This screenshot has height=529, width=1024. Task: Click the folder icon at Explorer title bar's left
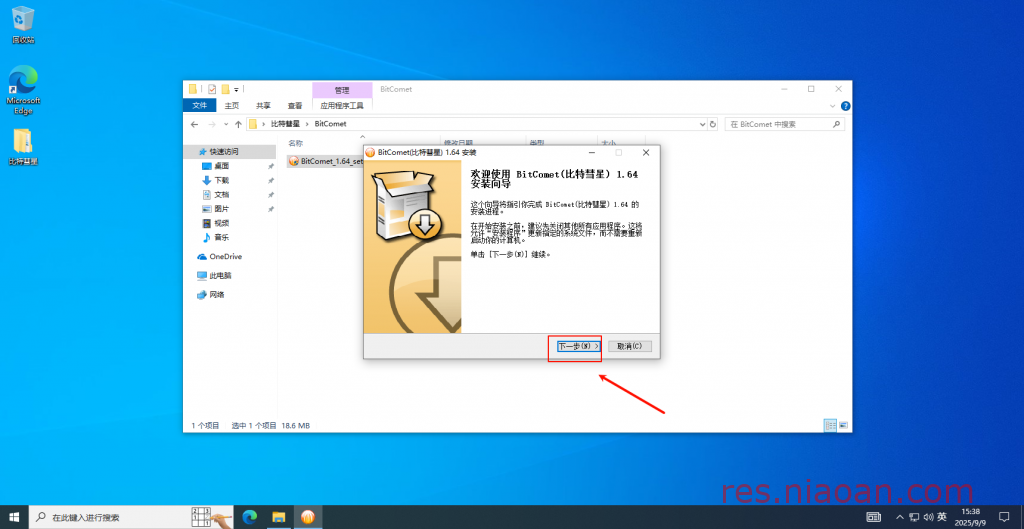pyautogui.click(x=193, y=89)
